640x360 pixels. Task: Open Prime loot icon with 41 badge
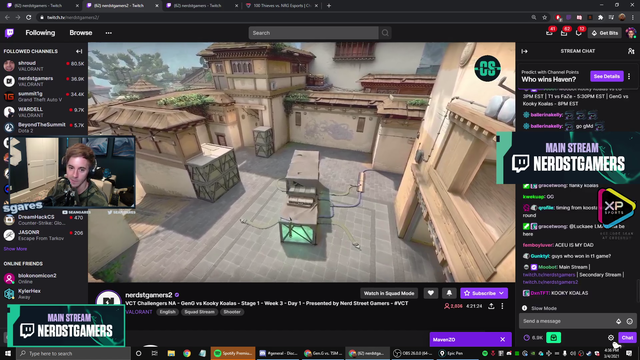point(549,33)
